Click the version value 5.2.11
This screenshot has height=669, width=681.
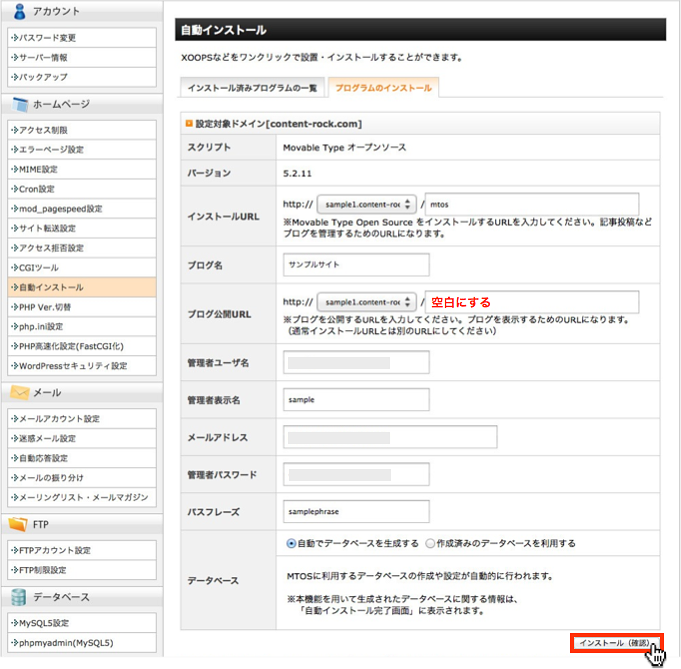(298, 173)
